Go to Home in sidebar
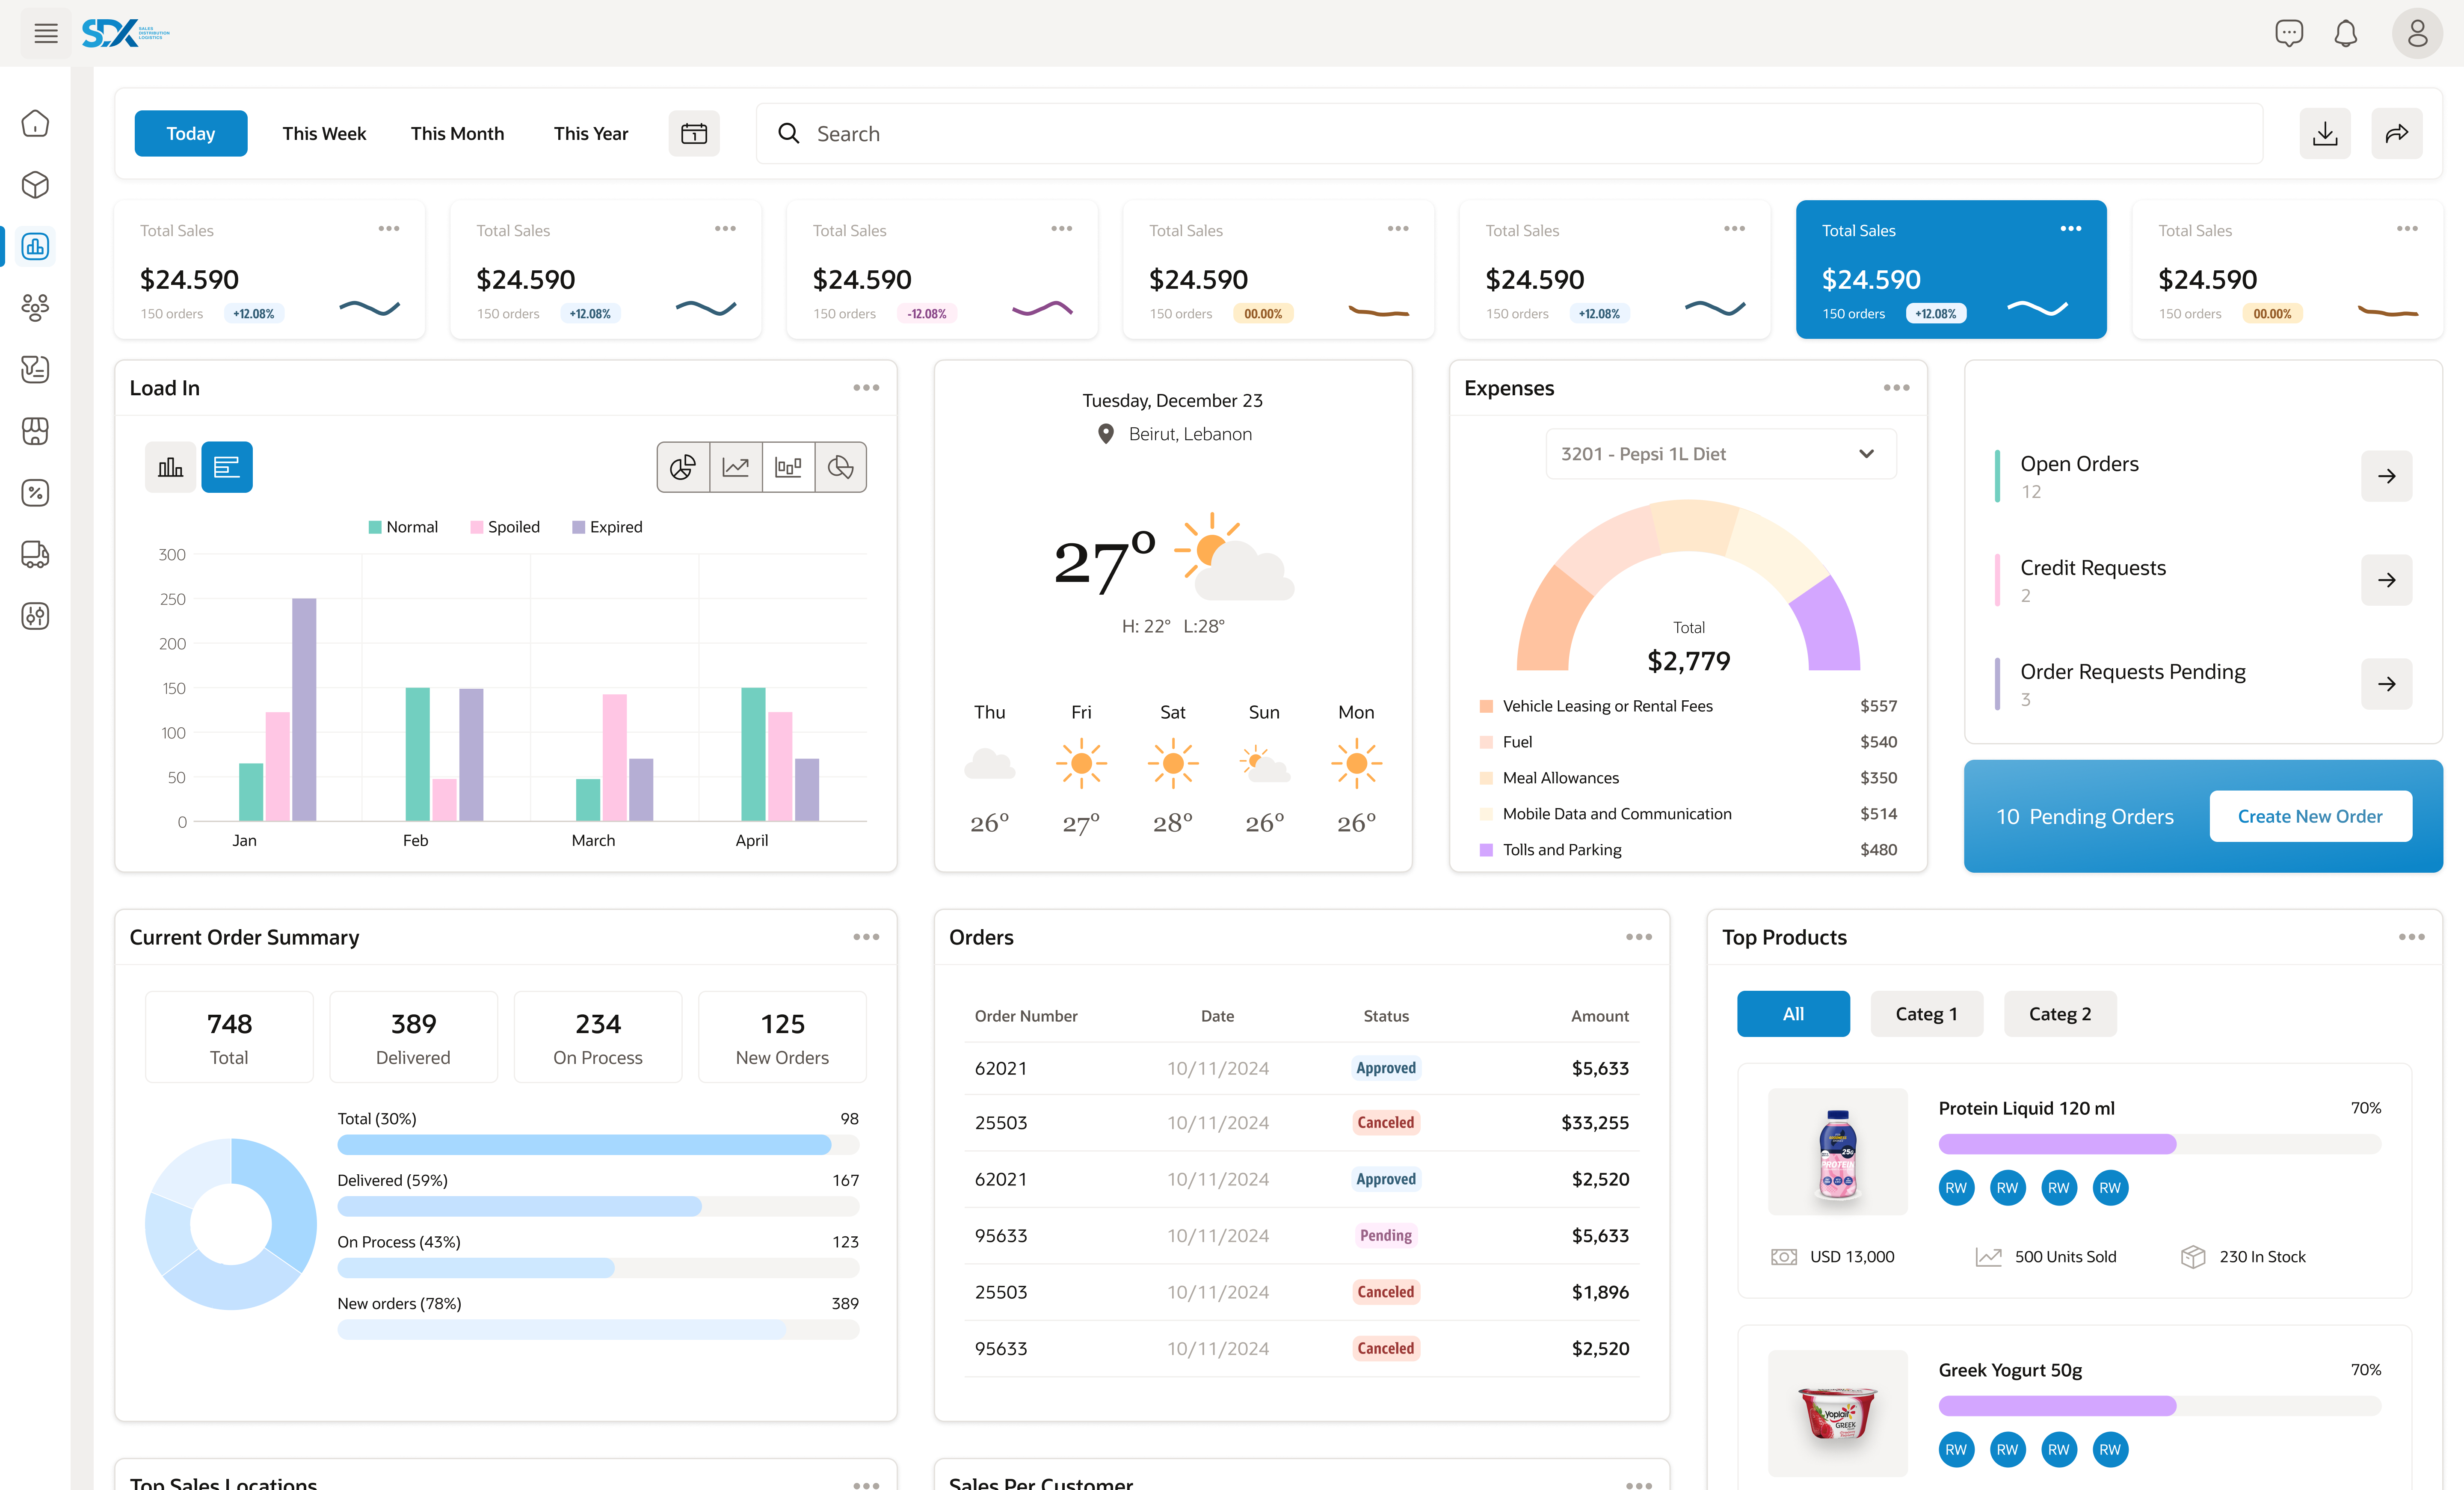The width and height of the screenshot is (2464, 1490). point(35,123)
